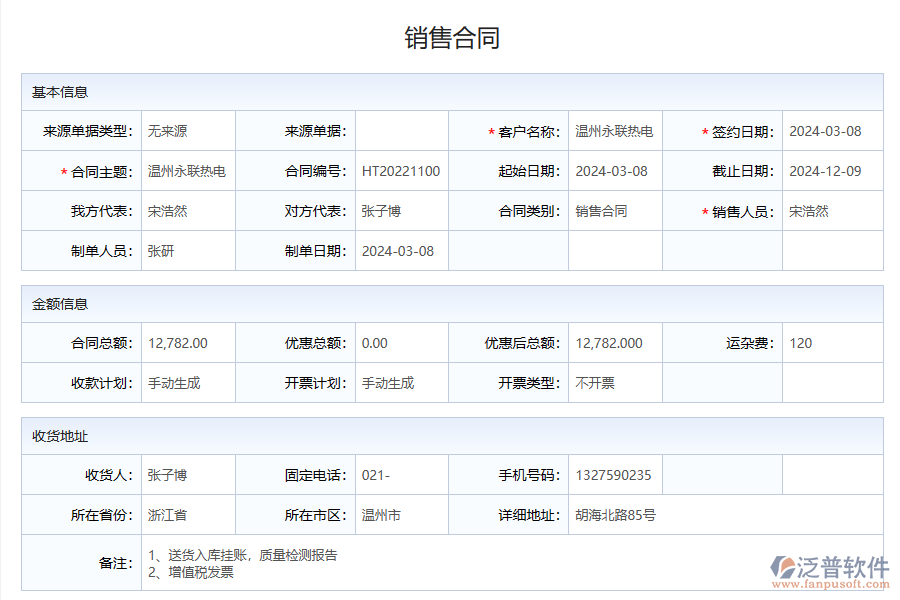This screenshot has height=600, width=900.
Task: Open the 来源单据类型 field showing 无来源
Action: point(185,130)
